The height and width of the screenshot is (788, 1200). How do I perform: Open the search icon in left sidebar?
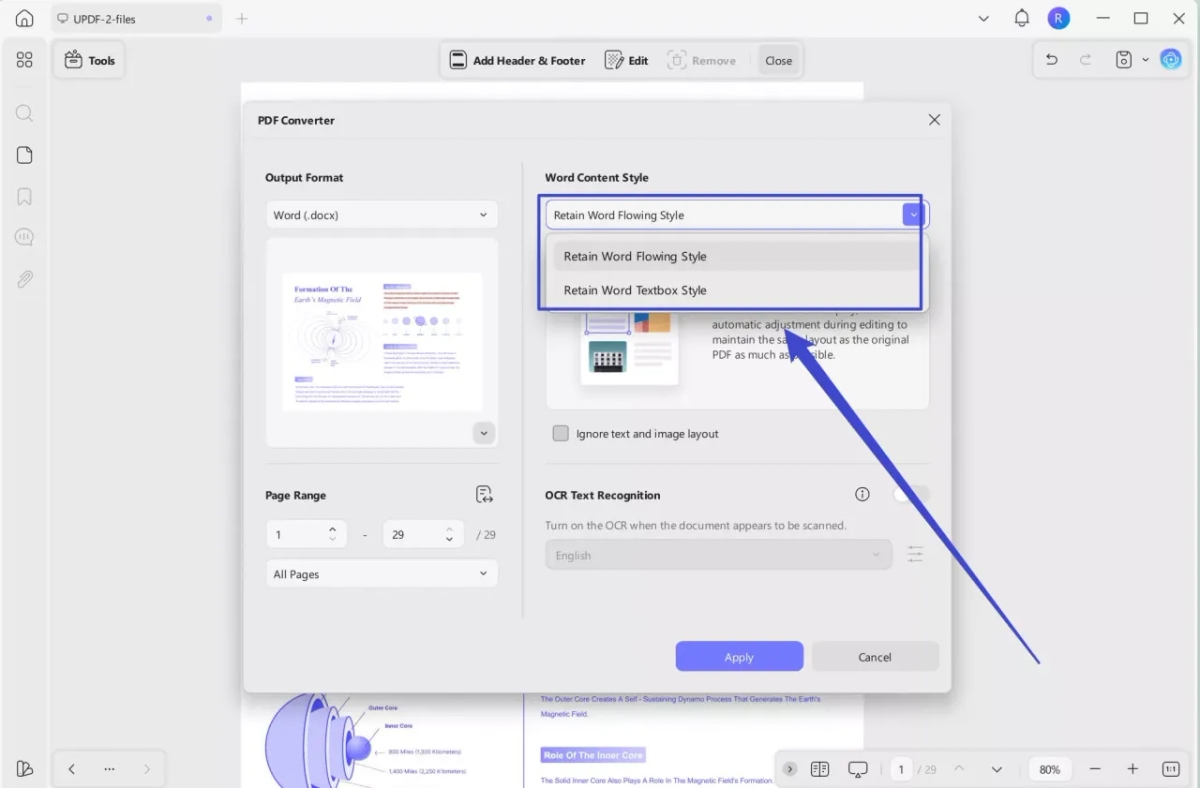coord(25,113)
